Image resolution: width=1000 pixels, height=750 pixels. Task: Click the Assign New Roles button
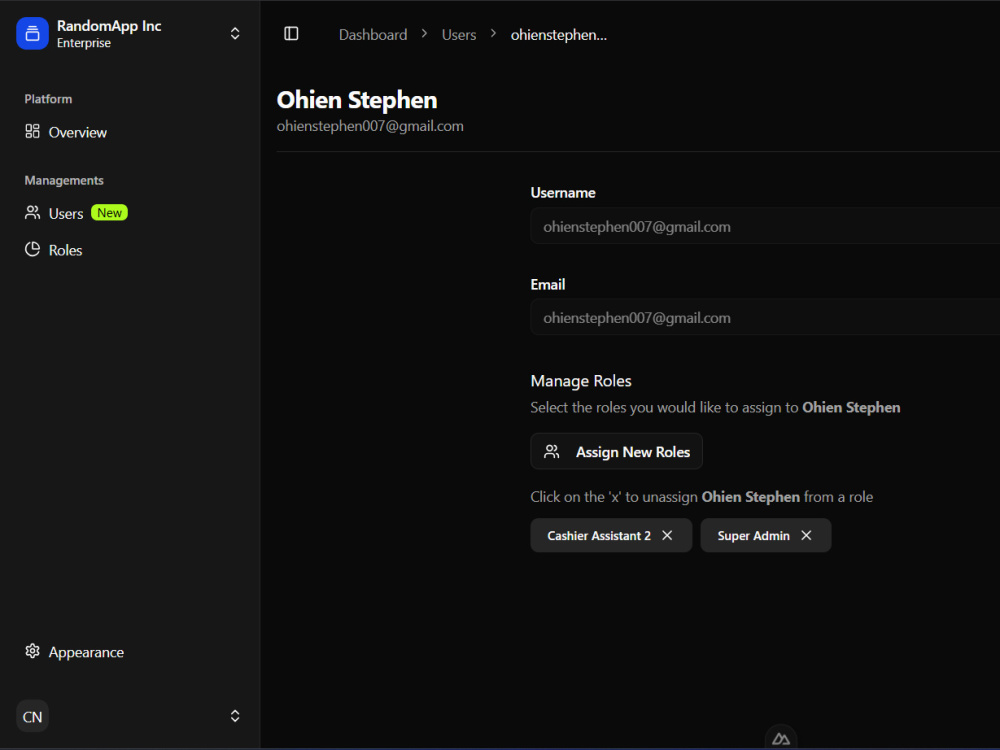[x=617, y=452]
